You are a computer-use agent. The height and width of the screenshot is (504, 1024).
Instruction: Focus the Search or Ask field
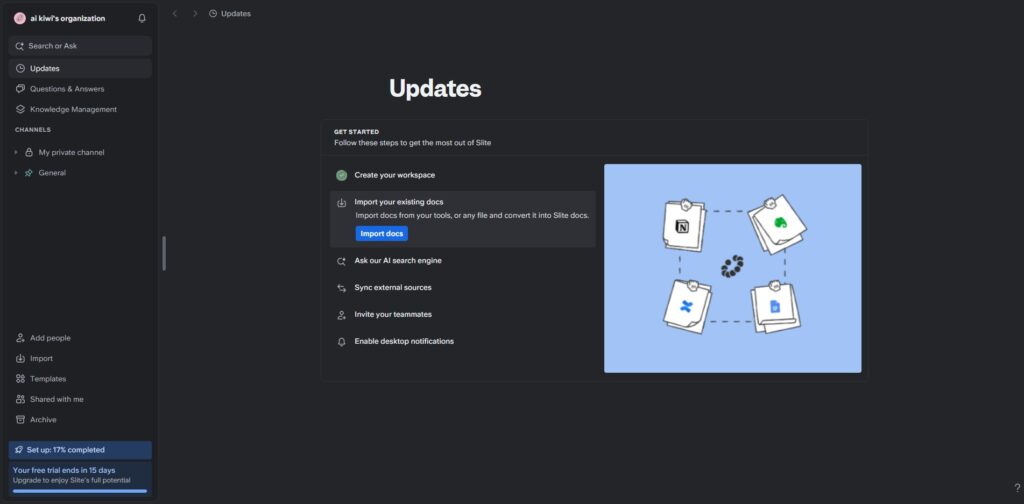pyautogui.click(x=80, y=46)
